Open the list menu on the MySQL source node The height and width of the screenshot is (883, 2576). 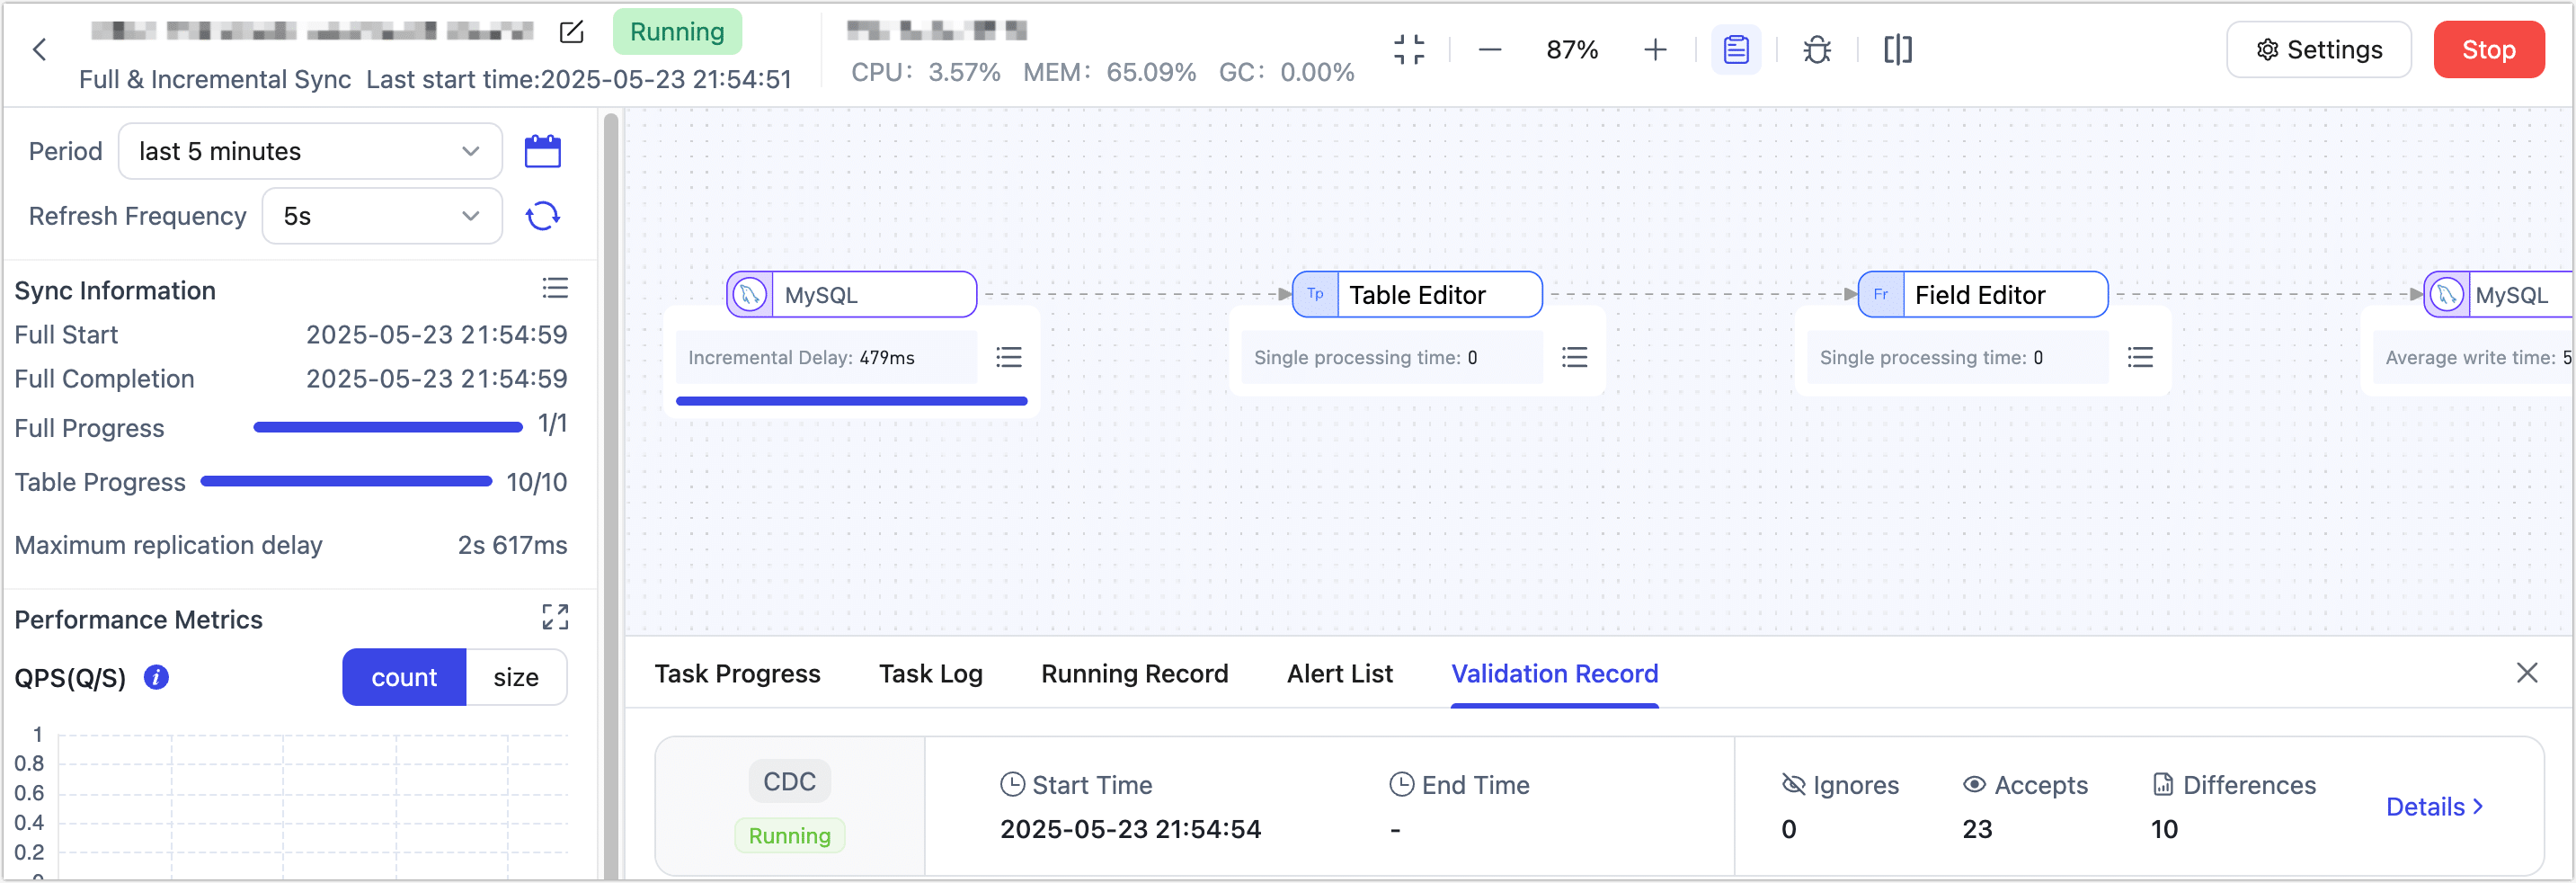1009,357
